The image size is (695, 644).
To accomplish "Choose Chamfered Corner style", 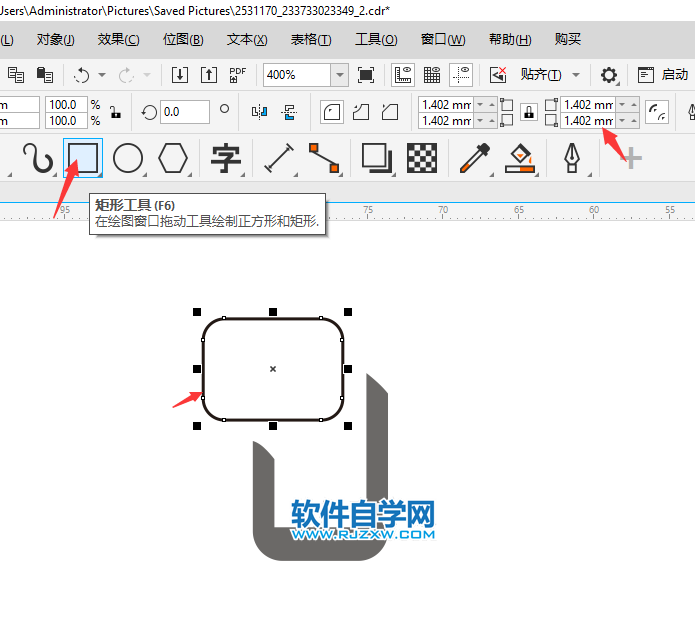I will coord(390,112).
